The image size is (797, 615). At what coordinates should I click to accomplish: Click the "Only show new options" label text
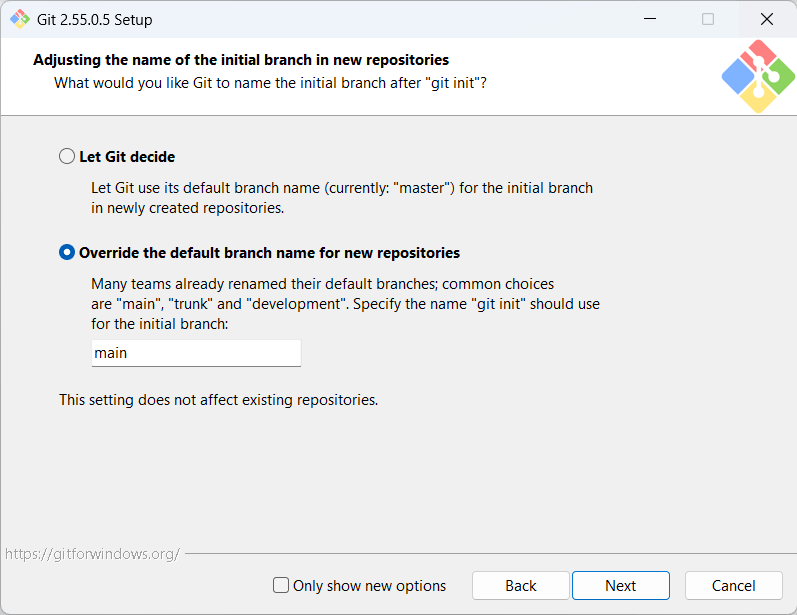click(370, 586)
